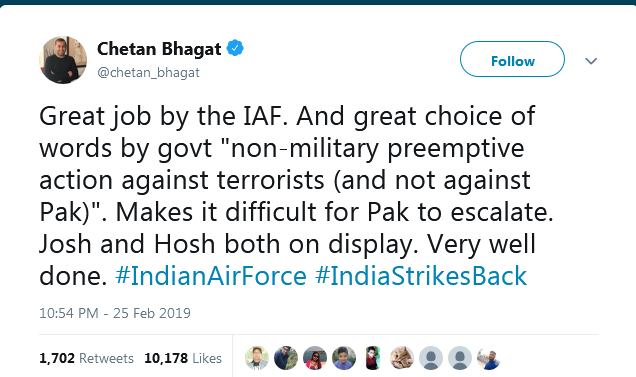The image size is (636, 377).
Task: Click the blue verified badge icon
Action: [235, 48]
